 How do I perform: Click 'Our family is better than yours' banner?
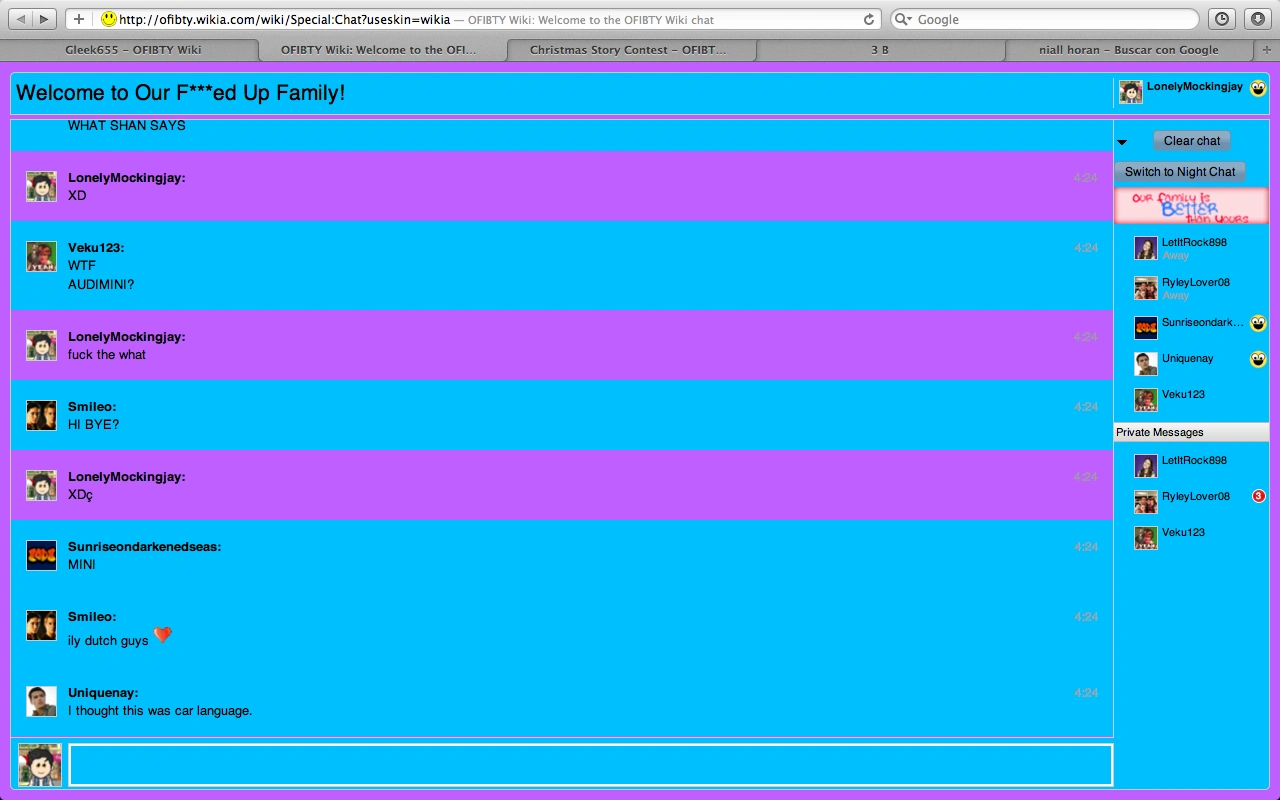tap(1191, 207)
